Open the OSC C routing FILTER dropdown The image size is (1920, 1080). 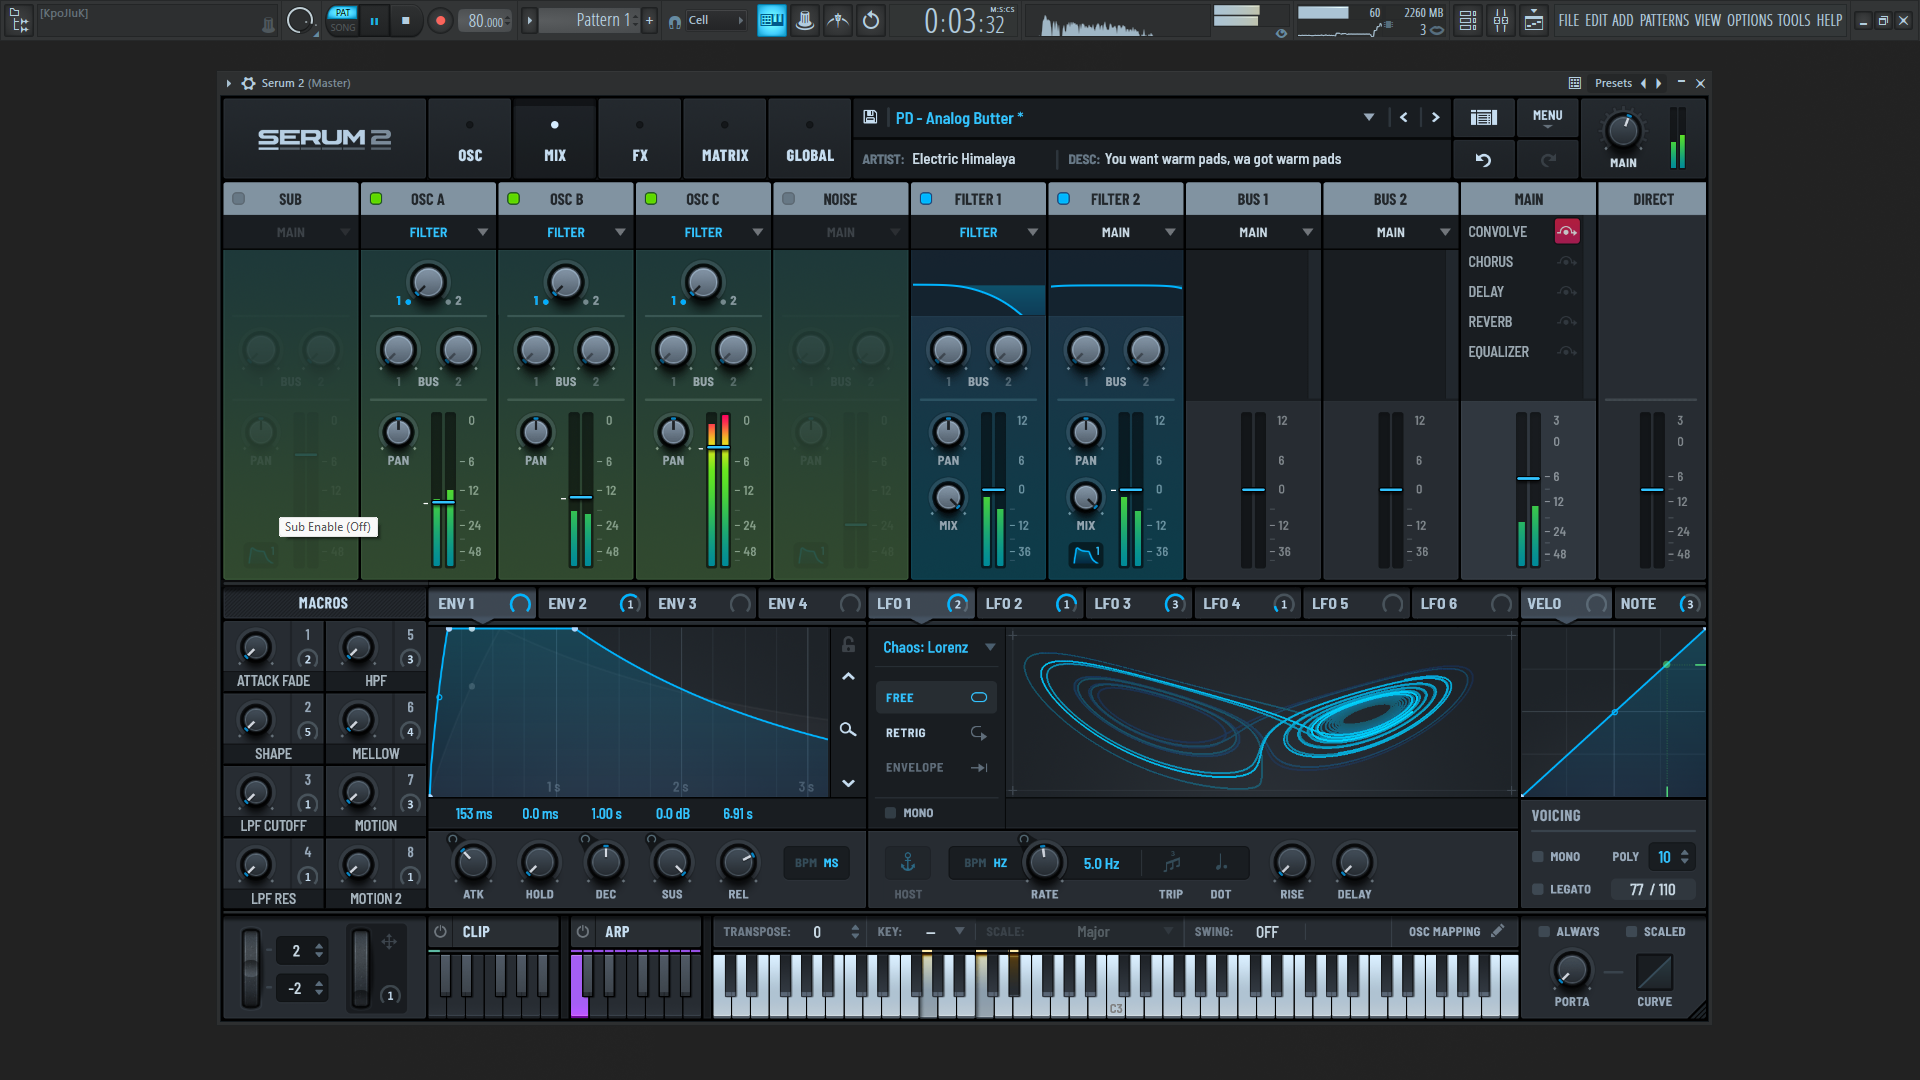(703, 232)
